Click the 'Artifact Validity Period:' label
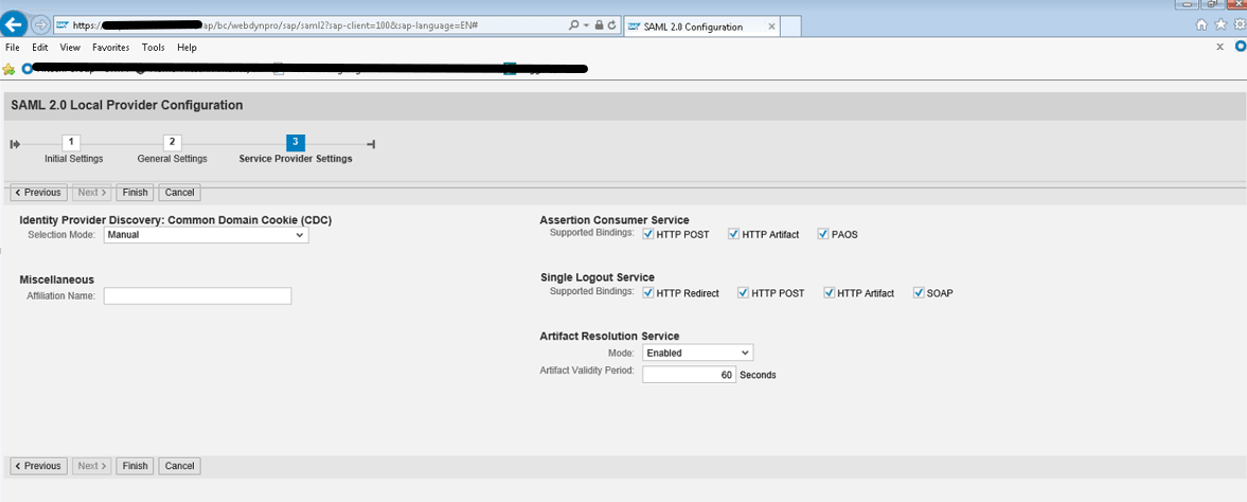This screenshot has width=1247, height=502. click(587, 371)
